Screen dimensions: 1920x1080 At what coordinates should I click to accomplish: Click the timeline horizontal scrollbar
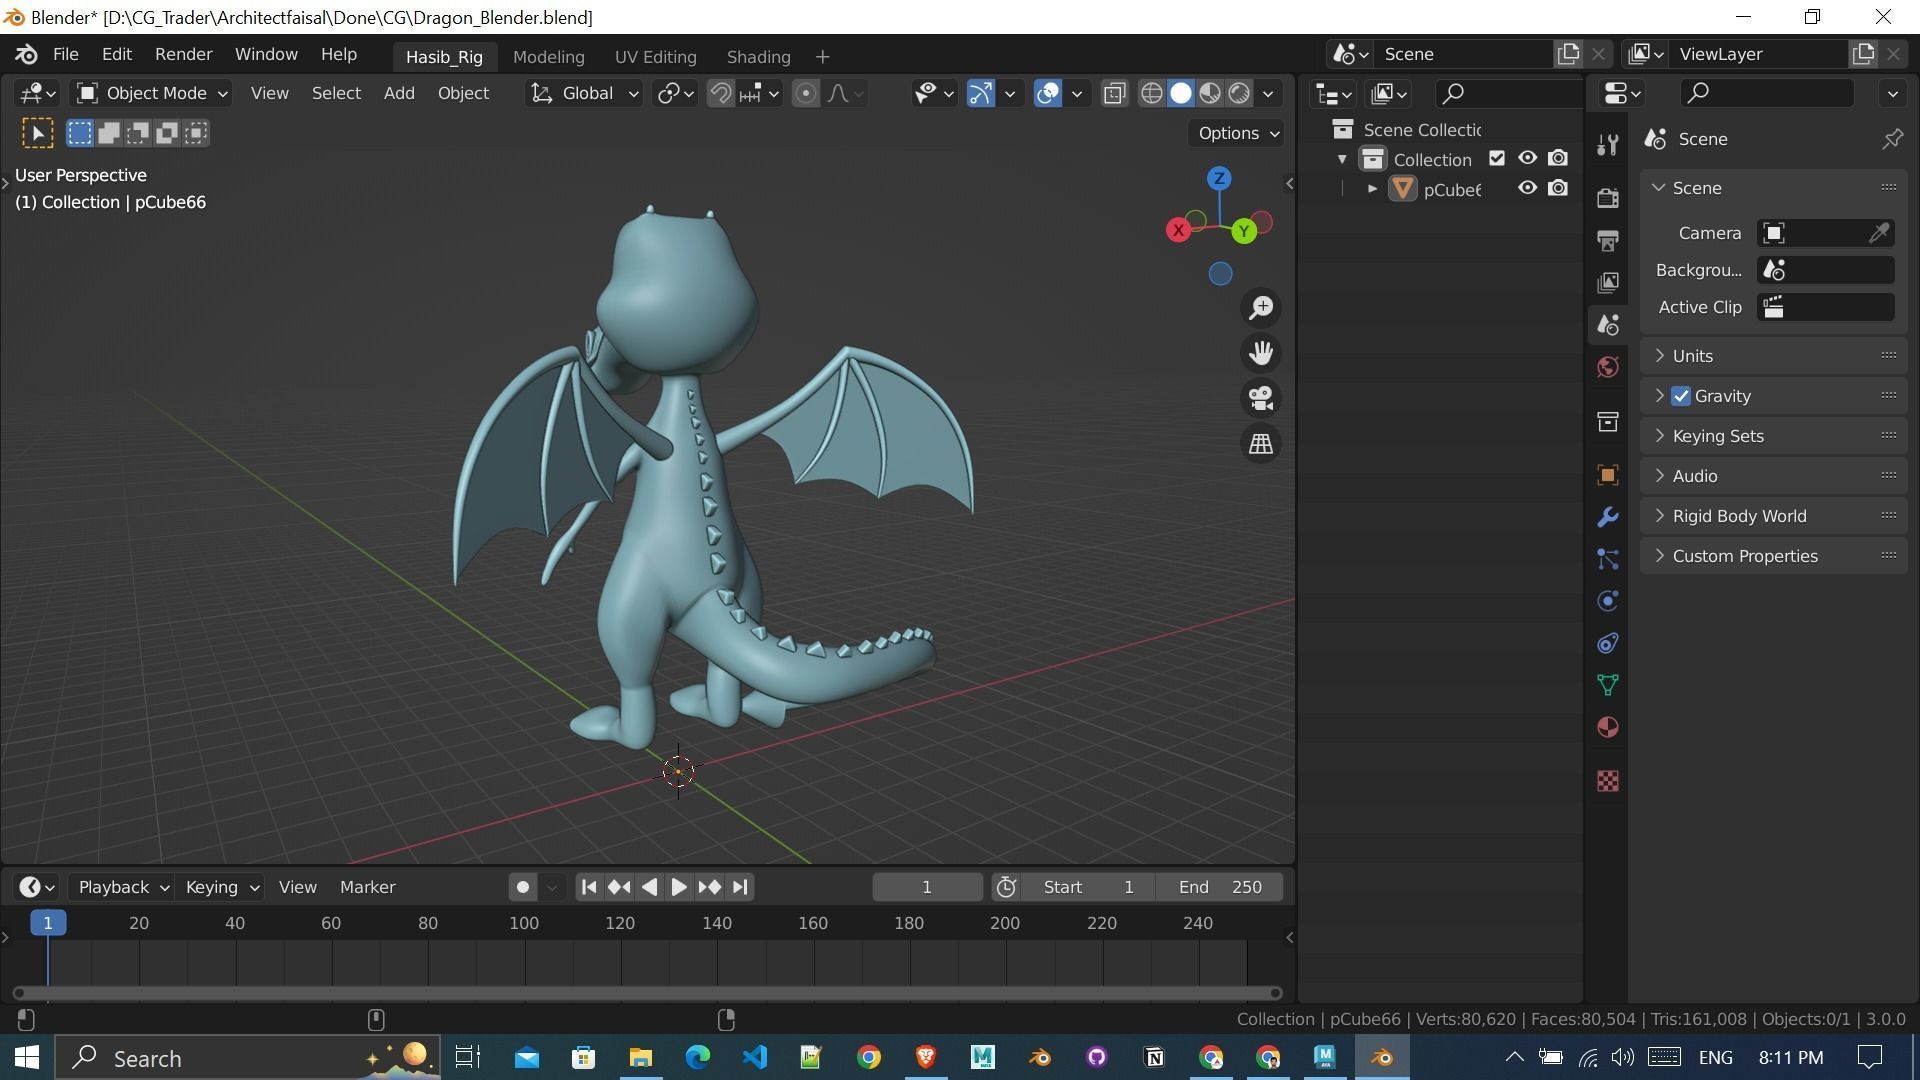point(647,993)
